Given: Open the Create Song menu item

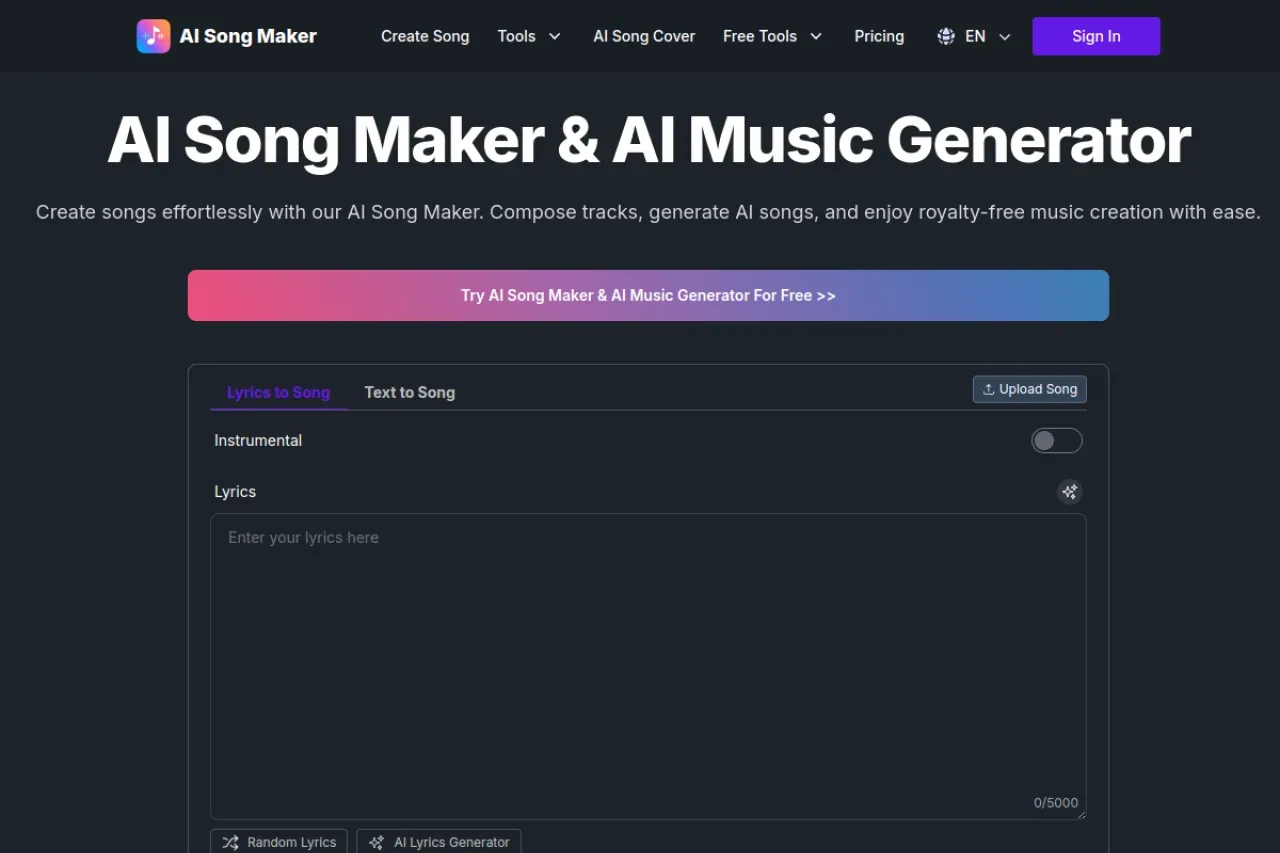Looking at the screenshot, I should pyautogui.click(x=425, y=36).
